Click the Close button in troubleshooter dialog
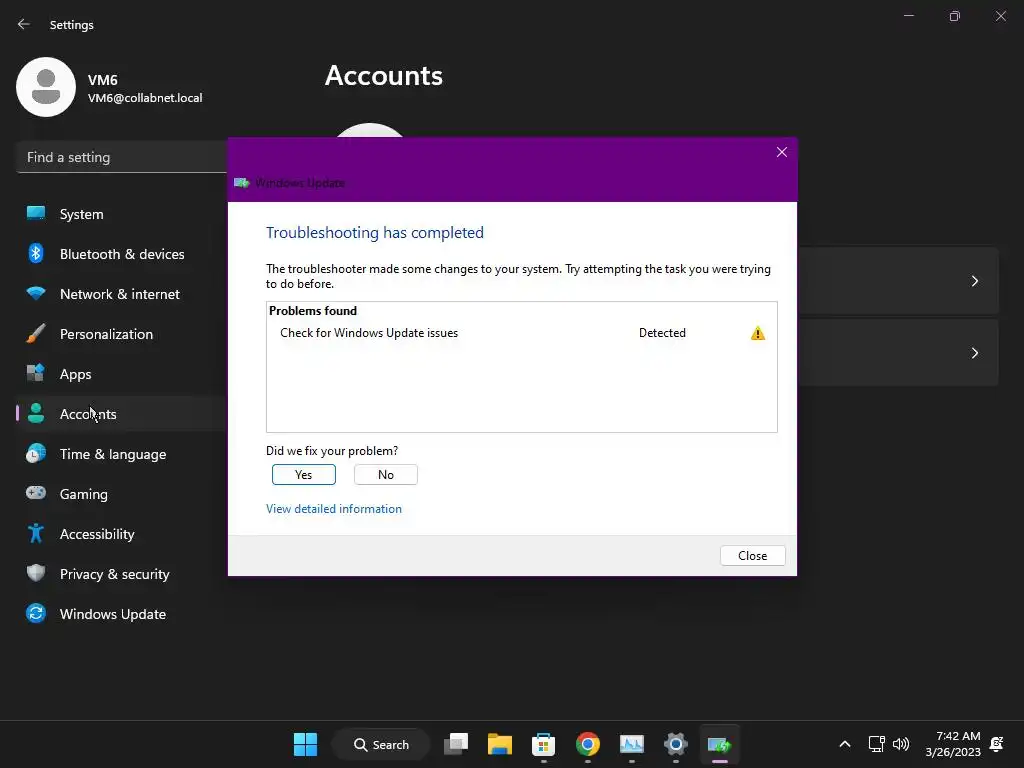Screen dimensions: 1024x768 click(x=752, y=556)
